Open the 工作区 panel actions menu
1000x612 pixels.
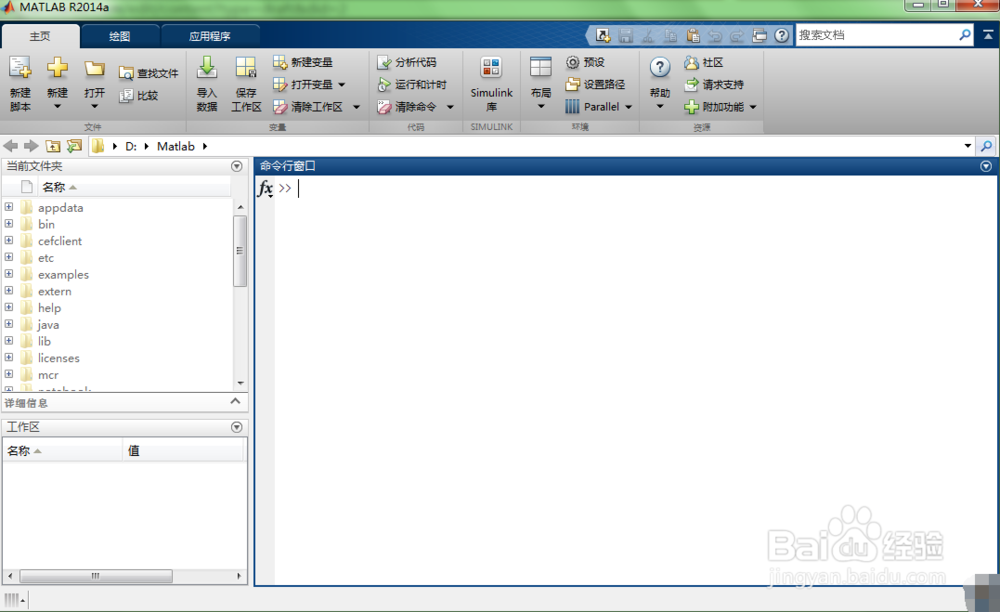tap(237, 427)
